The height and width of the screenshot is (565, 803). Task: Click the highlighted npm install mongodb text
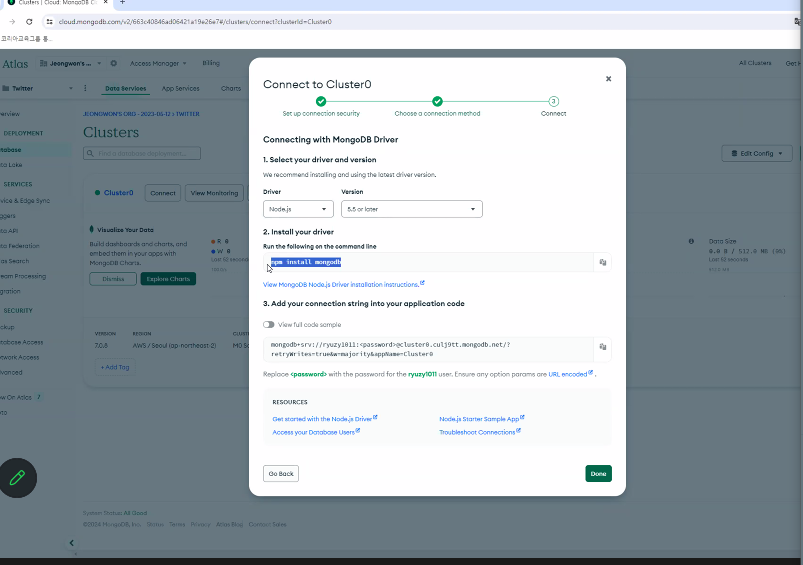click(x=306, y=262)
